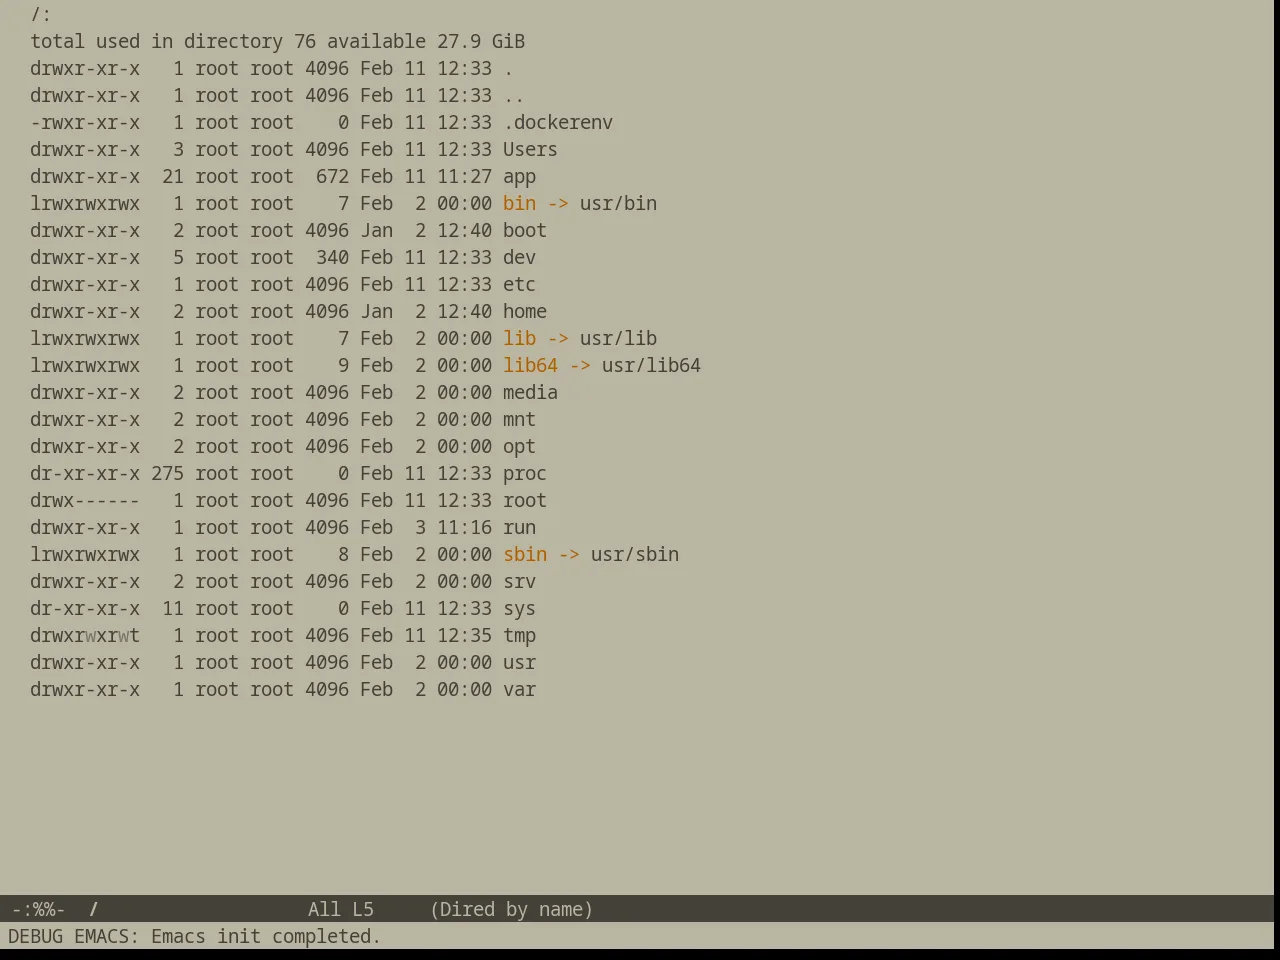
Task: Click the '11:16' time on run row
Action: click(464, 527)
